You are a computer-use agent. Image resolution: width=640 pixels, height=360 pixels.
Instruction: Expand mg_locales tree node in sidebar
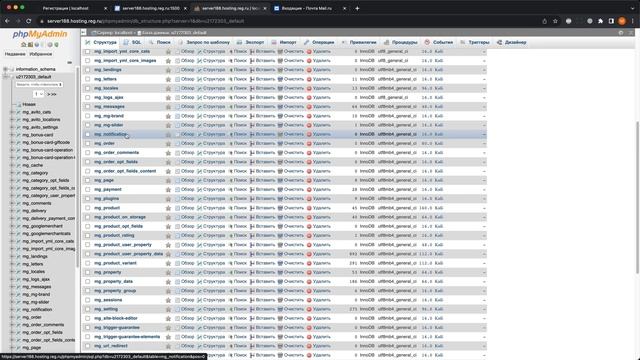click(12, 272)
